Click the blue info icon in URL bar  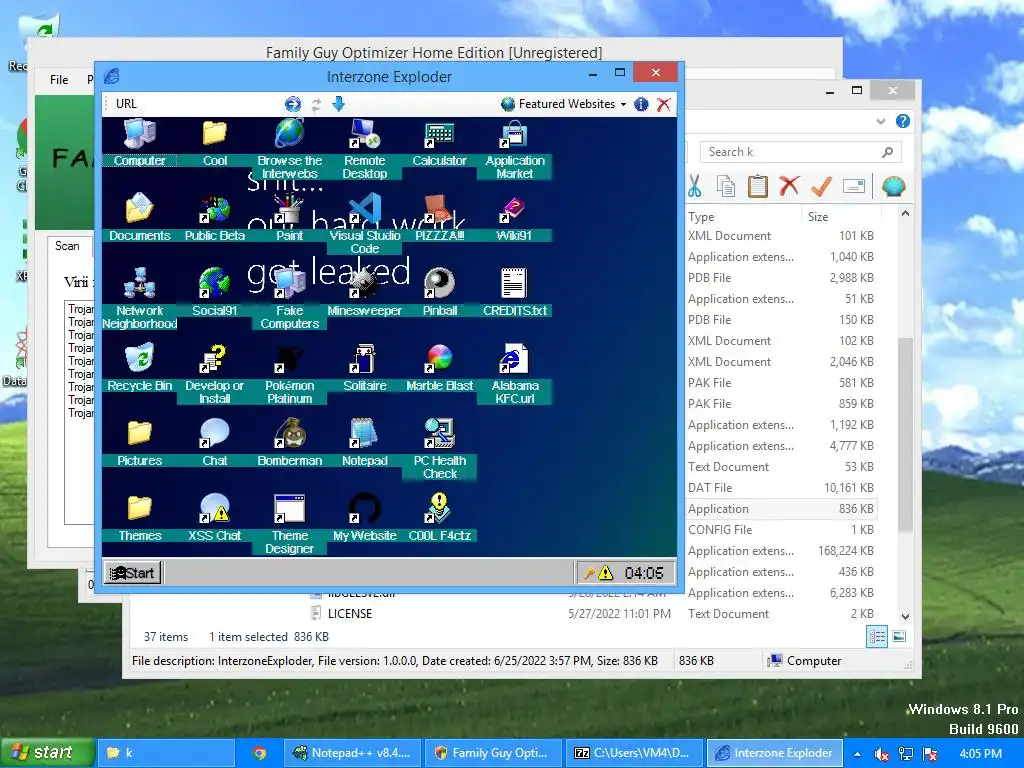click(641, 104)
